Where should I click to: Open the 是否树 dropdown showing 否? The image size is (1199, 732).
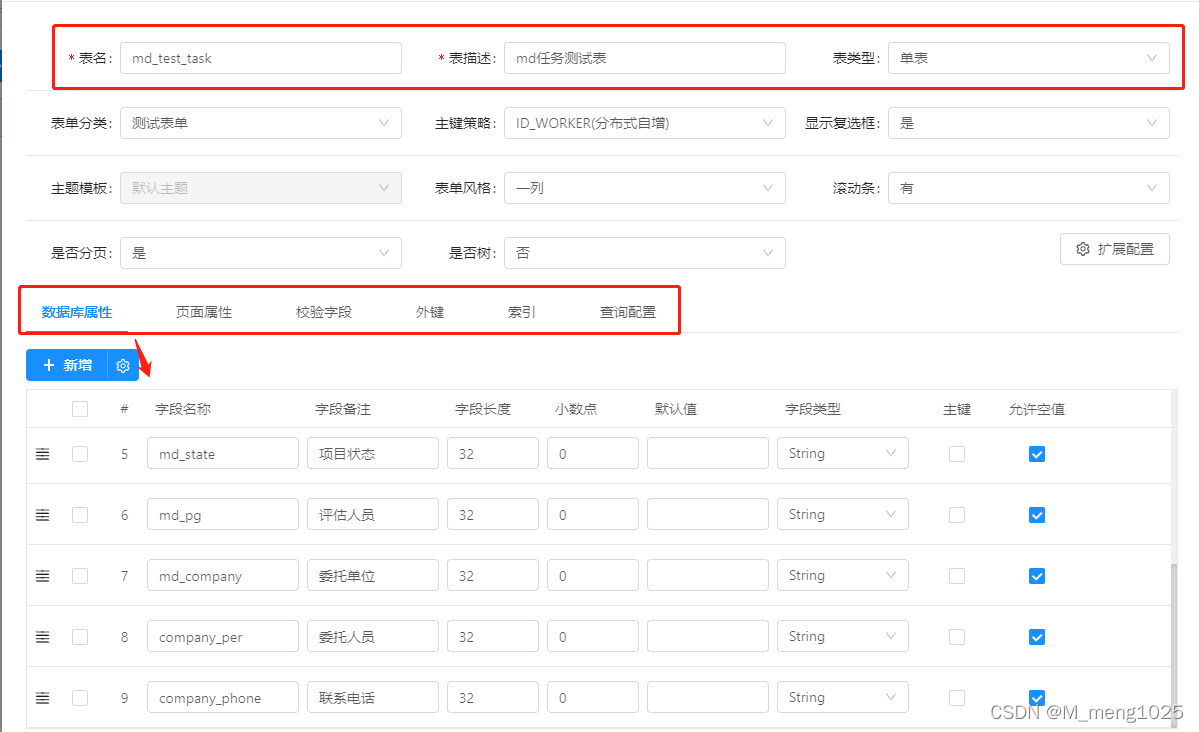645,253
